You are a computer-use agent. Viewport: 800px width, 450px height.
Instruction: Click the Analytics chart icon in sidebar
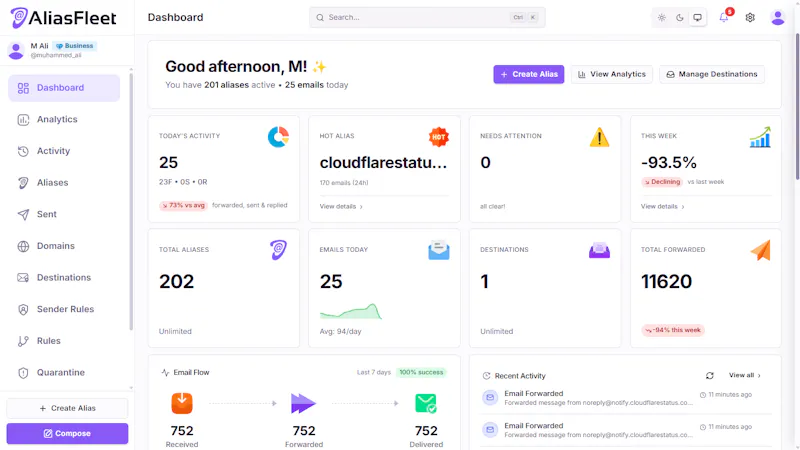(x=23, y=120)
